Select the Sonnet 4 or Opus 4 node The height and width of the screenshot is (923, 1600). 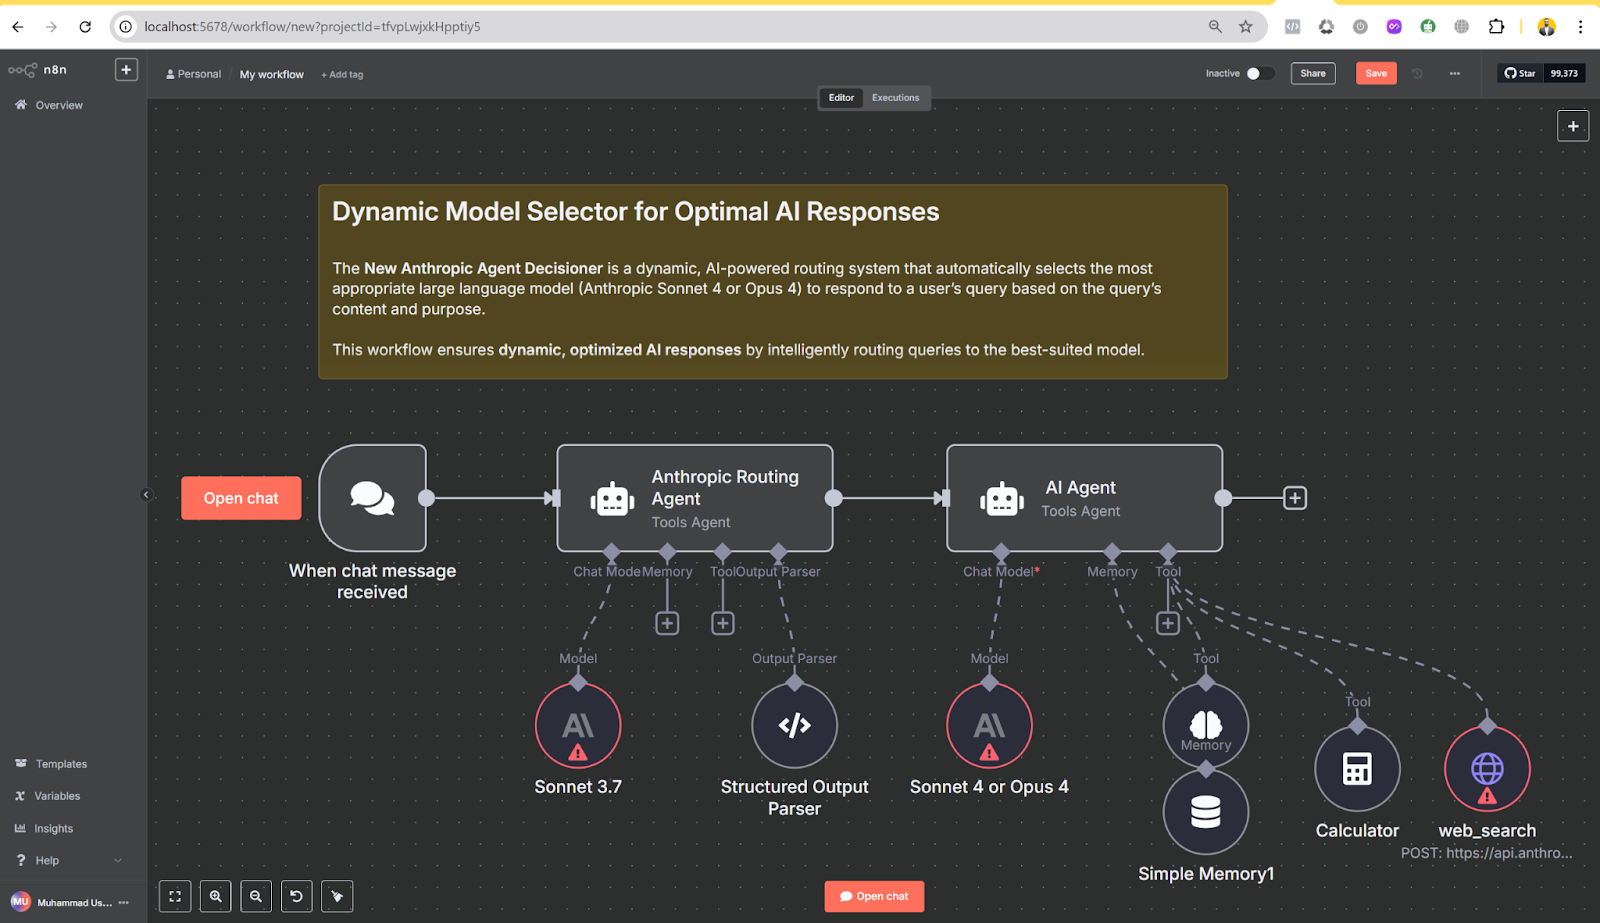click(x=989, y=726)
